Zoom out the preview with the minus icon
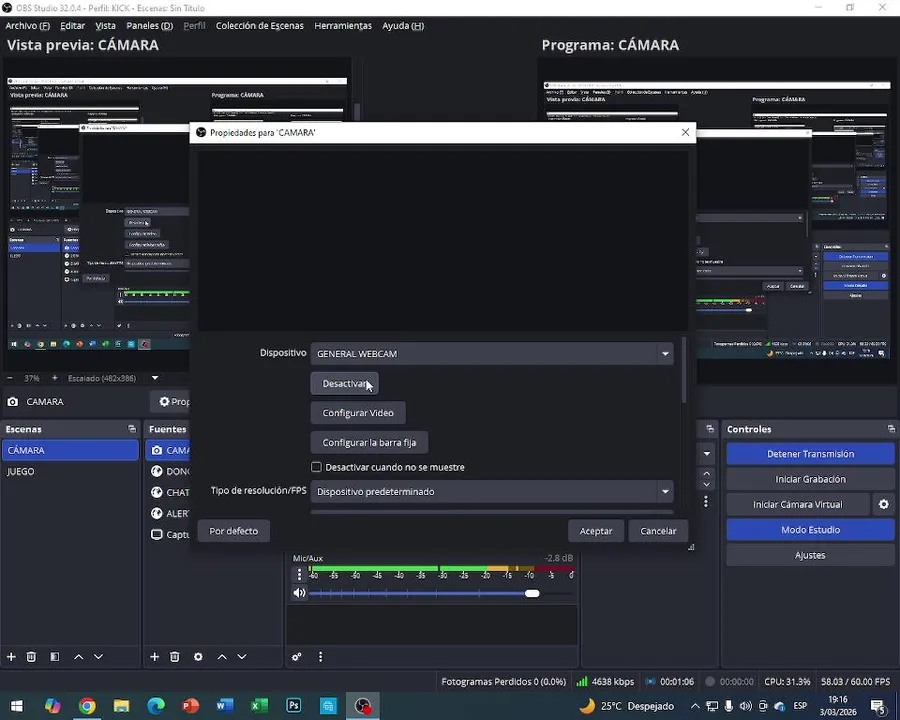Image resolution: width=900 pixels, height=720 pixels. 10,378
